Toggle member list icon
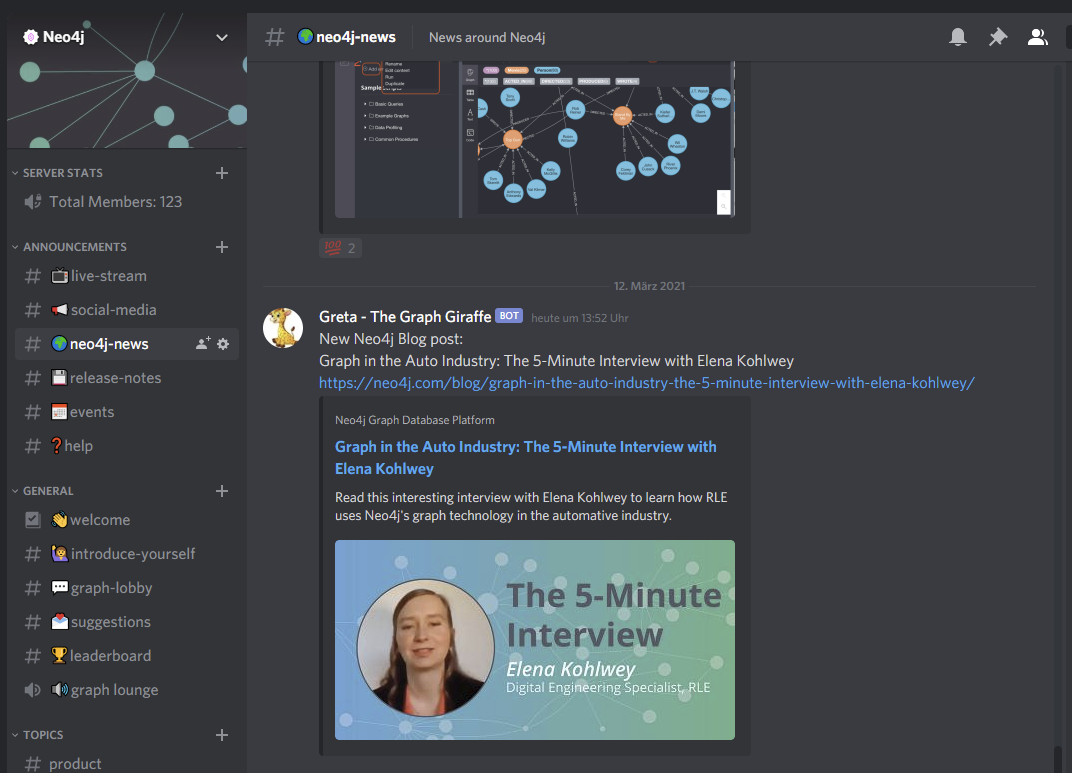This screenshot has height=773, width=1072. pos(1038,37)
